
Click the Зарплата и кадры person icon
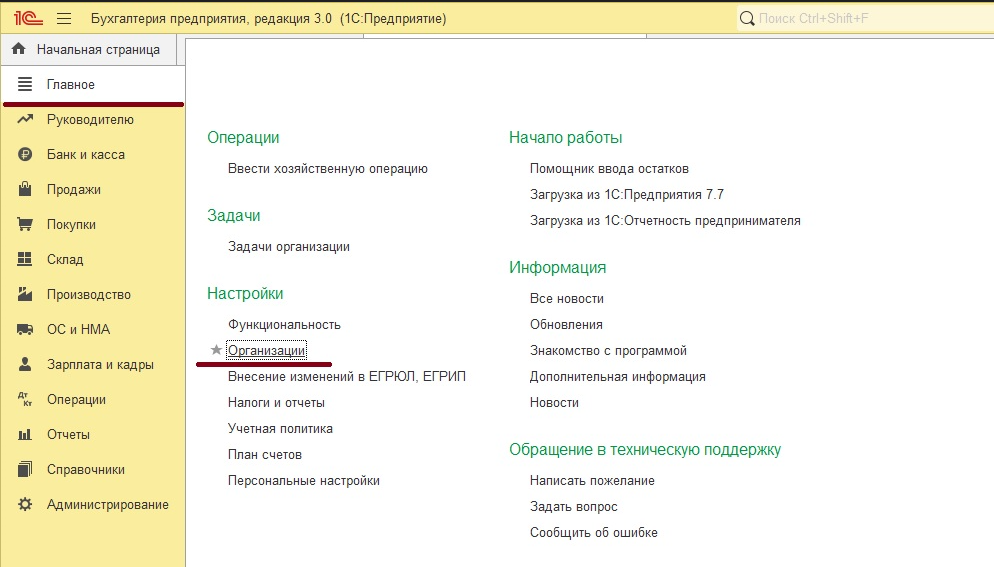click(x=25, y=364)
